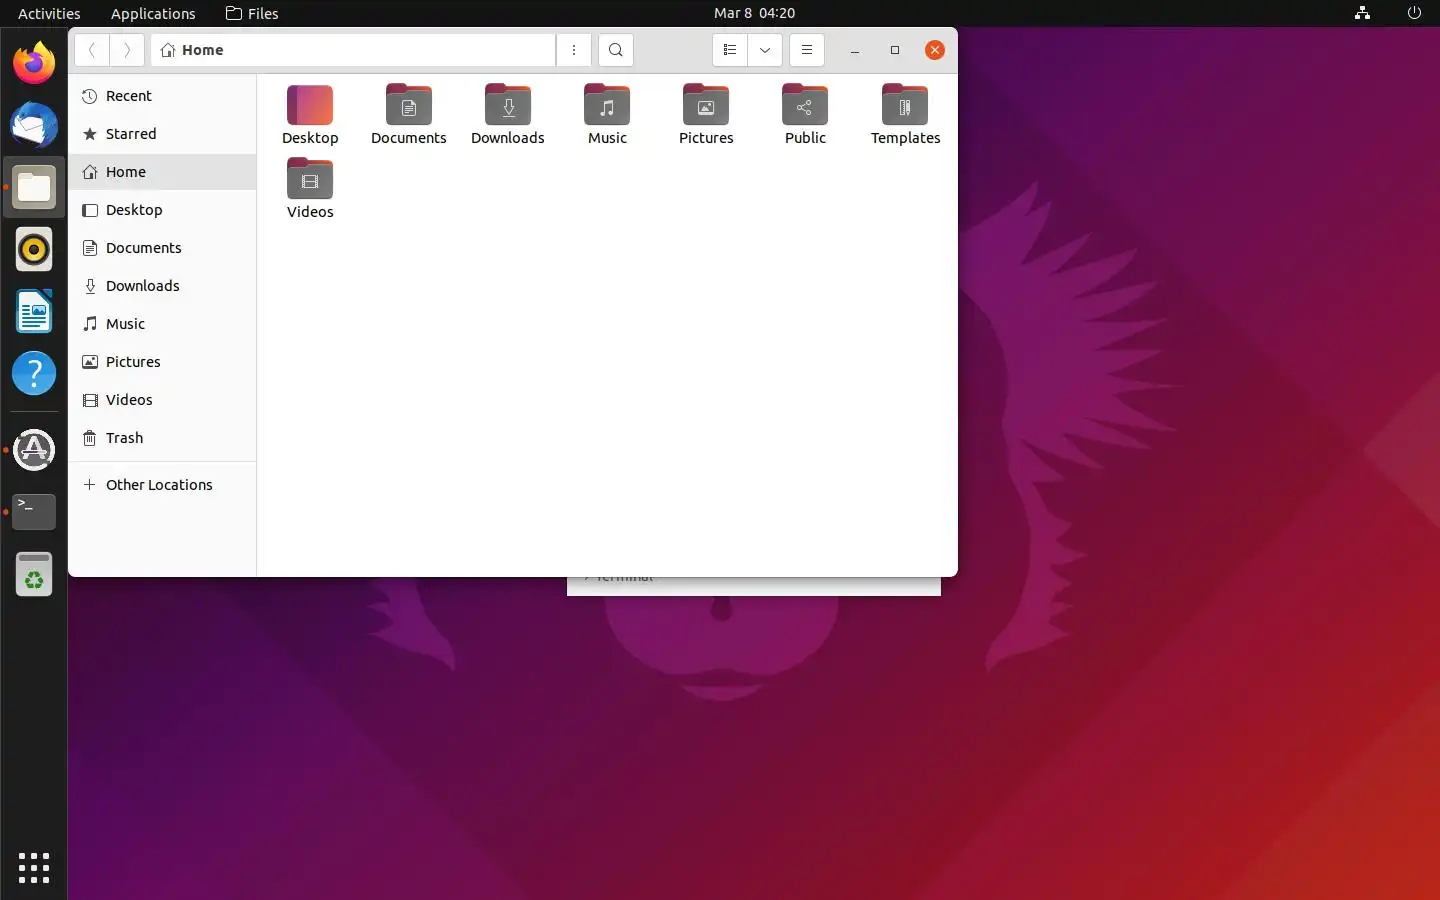Image resolution: width=1440 pixels, height=900 pixels.
Task: Click the search magnifier button
Action: tap(616, 50)
